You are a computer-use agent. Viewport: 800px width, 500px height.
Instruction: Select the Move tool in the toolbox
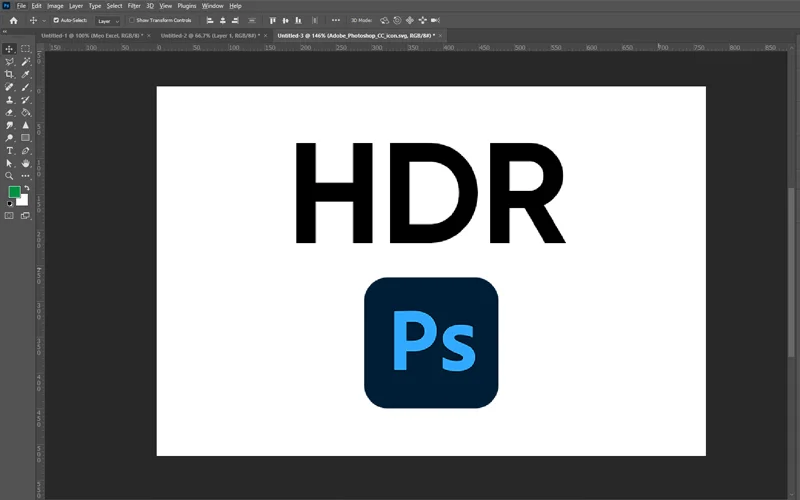coord(9,49)
